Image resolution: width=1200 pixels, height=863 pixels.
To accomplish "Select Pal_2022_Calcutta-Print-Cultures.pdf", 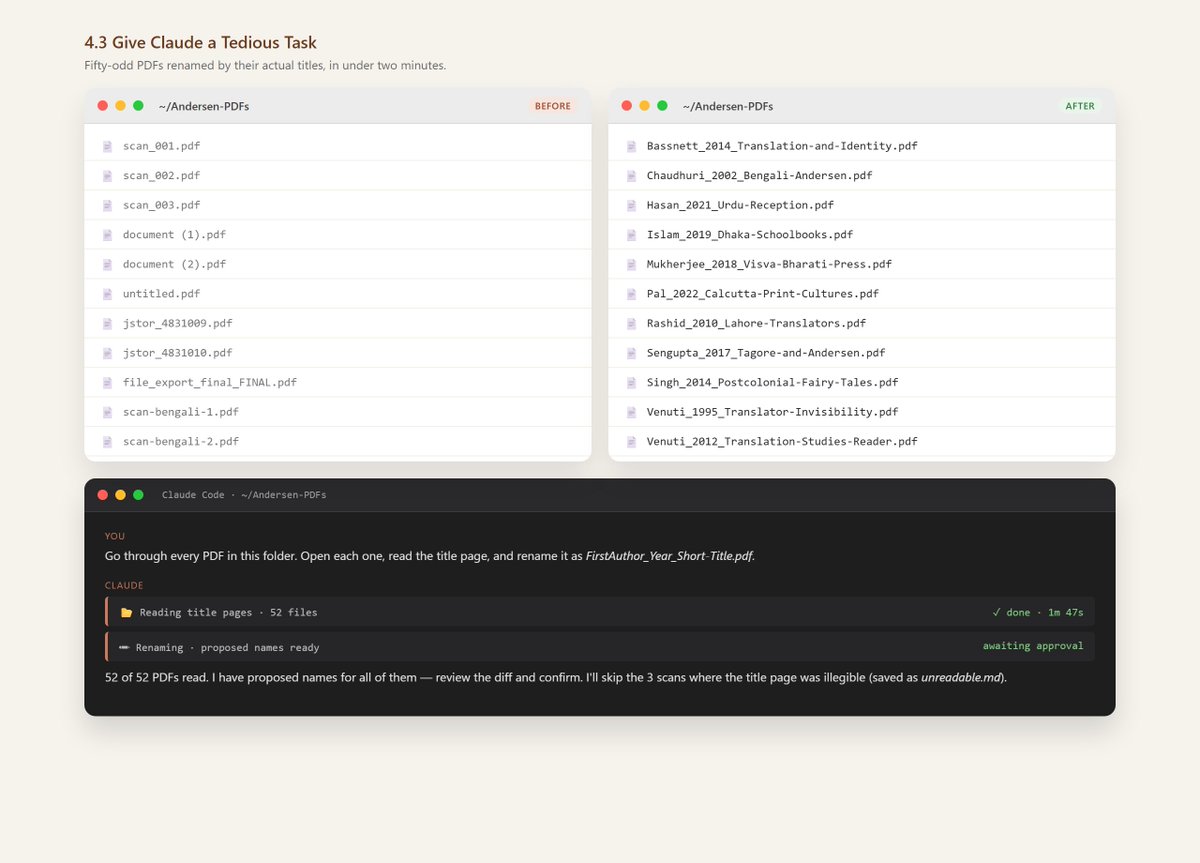I will (862, 294).
